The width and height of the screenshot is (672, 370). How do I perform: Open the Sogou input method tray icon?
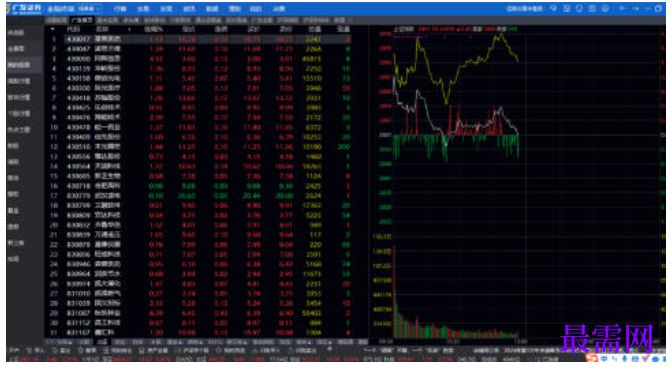click(x=592, y=358)
